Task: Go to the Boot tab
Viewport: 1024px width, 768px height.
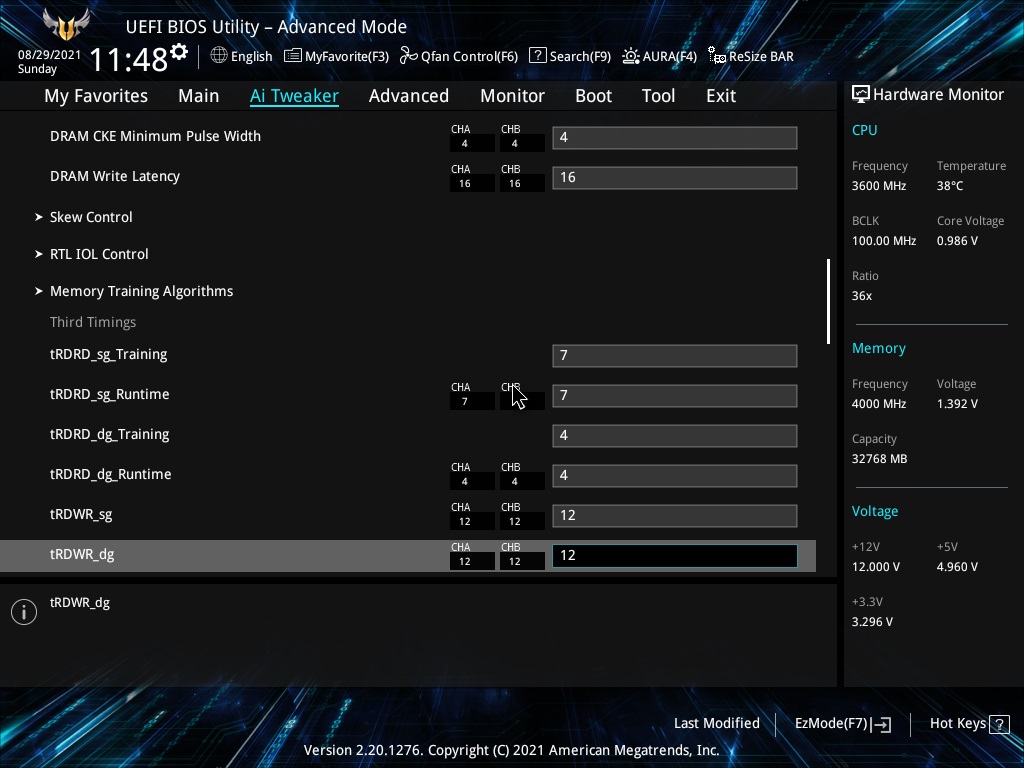Action: 594,96
